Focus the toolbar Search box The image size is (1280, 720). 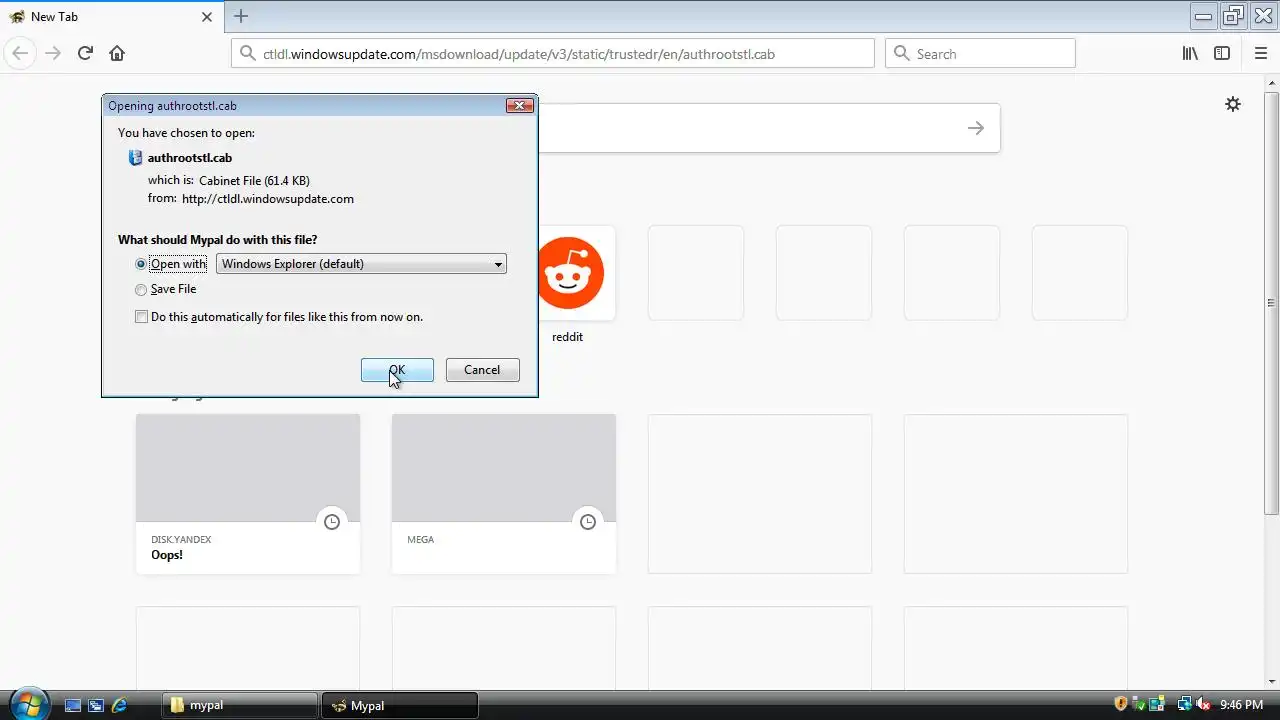click(980, 54)
